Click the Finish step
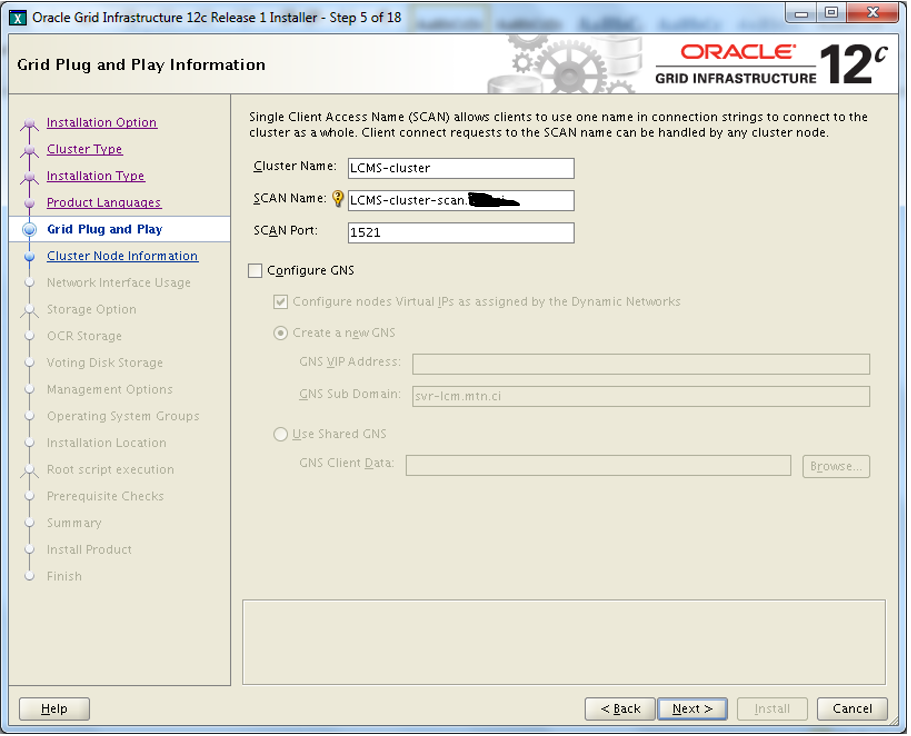 point(64,577)
